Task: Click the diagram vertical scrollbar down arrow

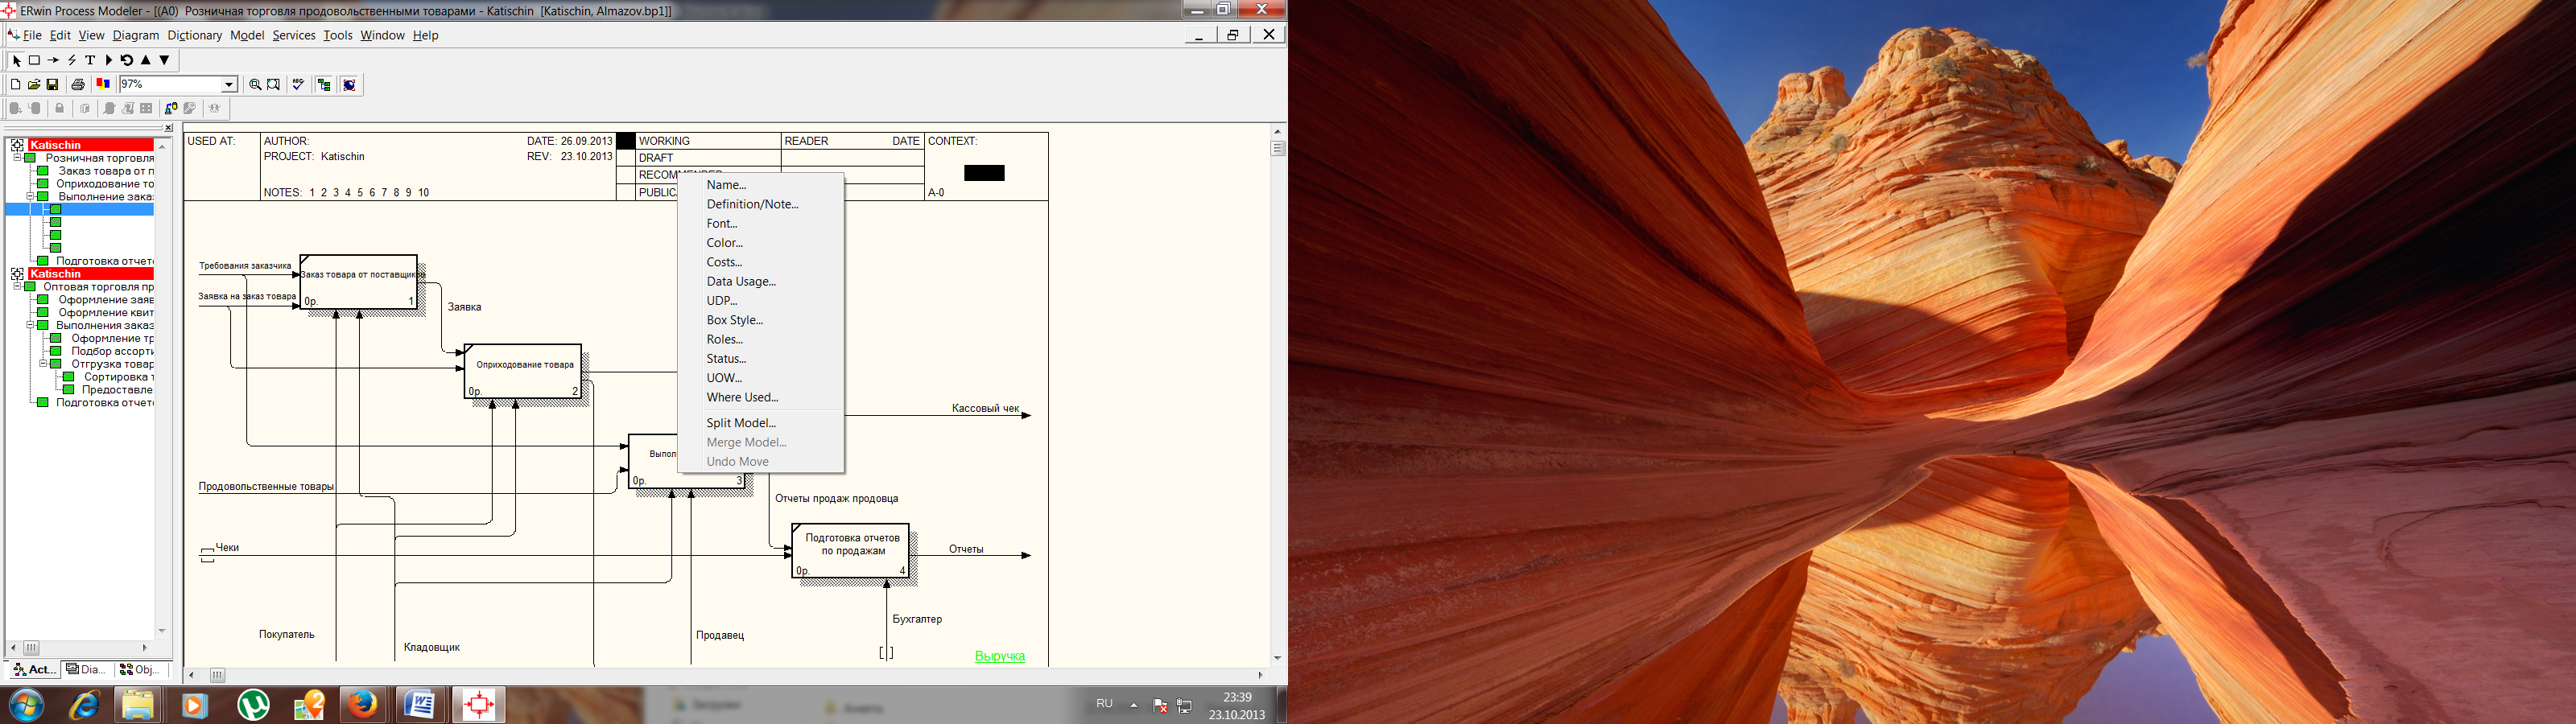Action: tap(1277, 658)
